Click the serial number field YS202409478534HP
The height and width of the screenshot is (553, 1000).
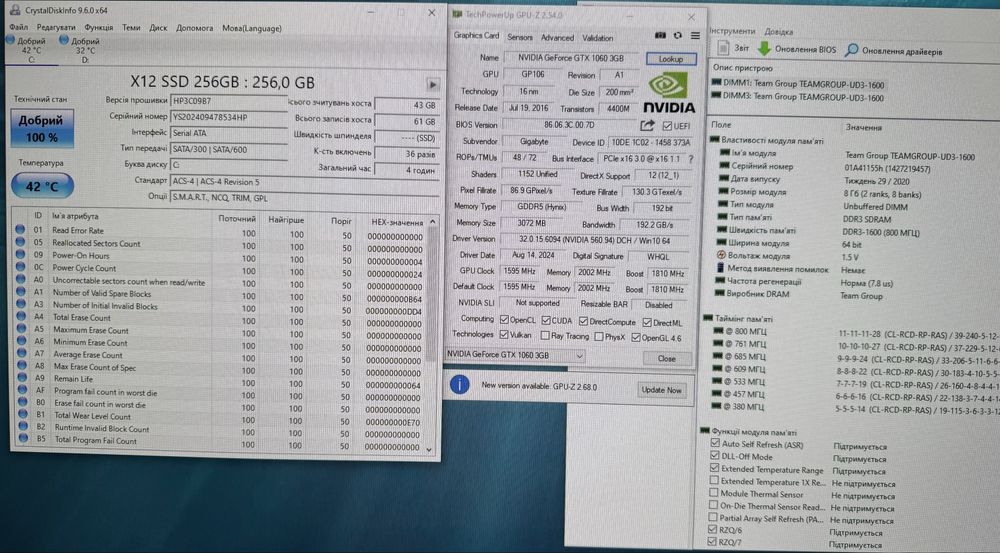coord(228,117)
